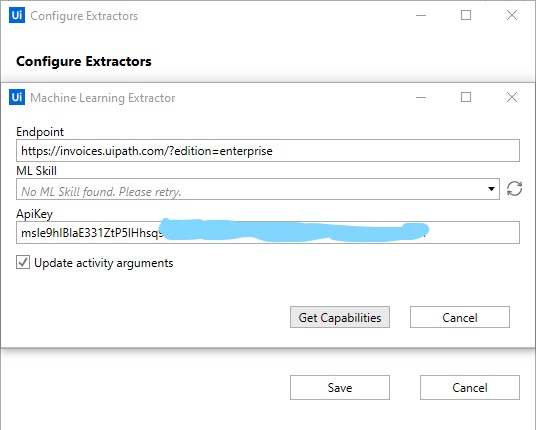The image size is (536, 430).
Task: Click the Get Capabilities button
Action: point(340,317)
